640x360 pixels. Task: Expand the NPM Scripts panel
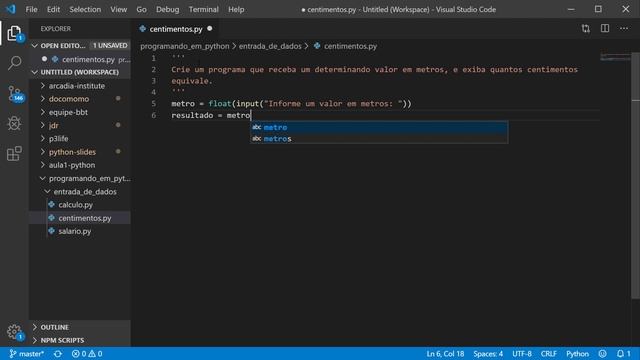(80, 340)
